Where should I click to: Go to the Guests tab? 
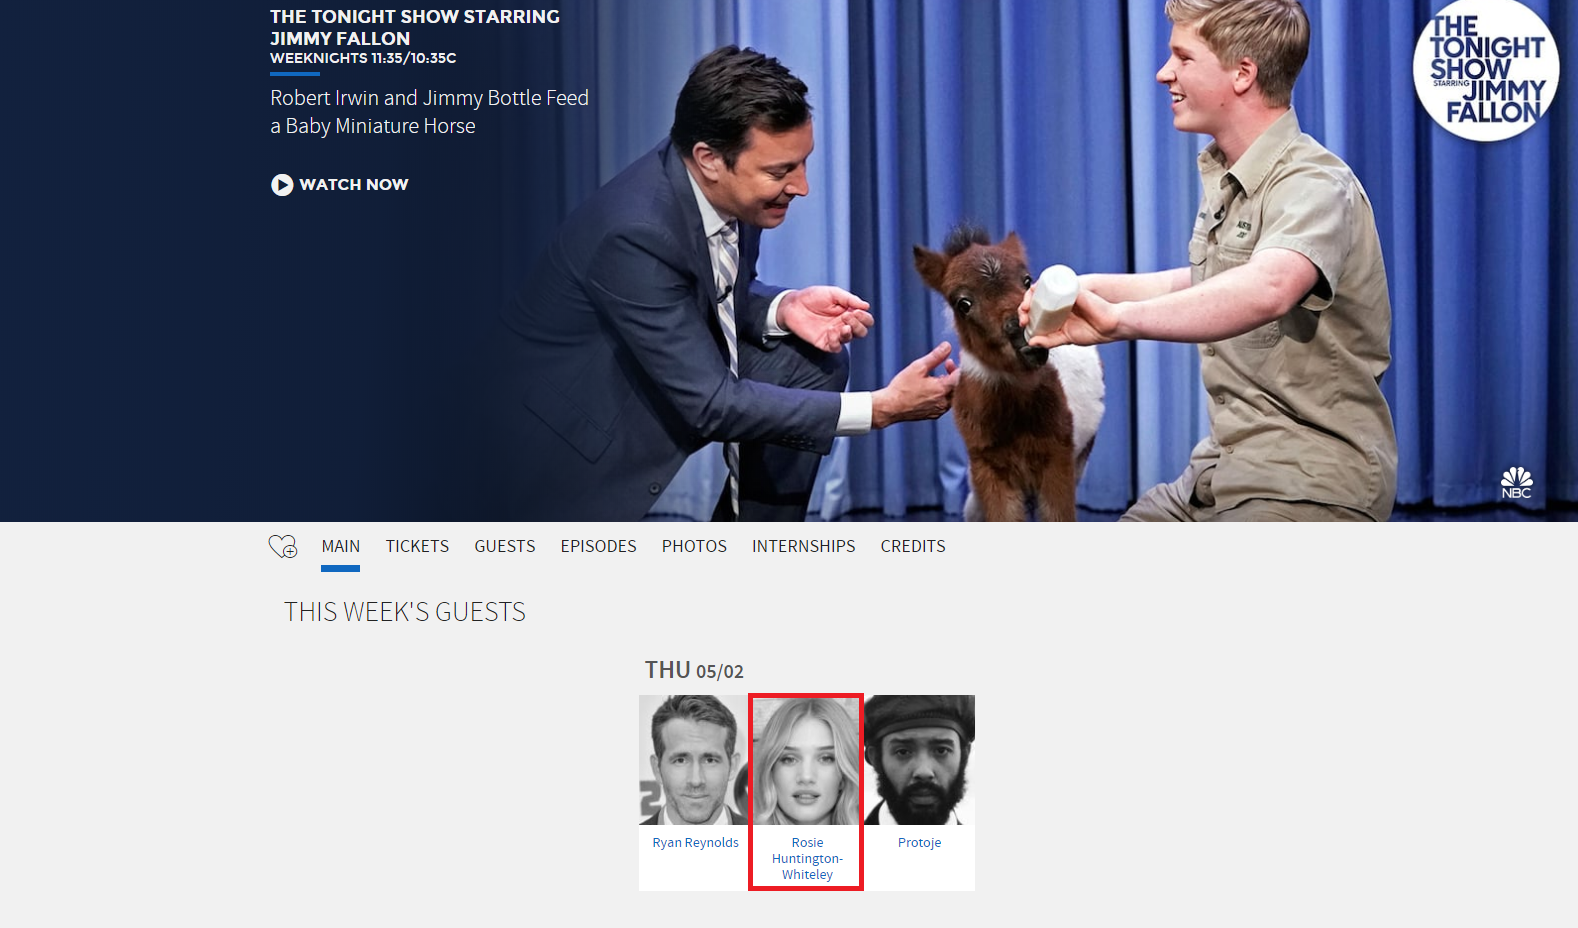click(504, 547)
